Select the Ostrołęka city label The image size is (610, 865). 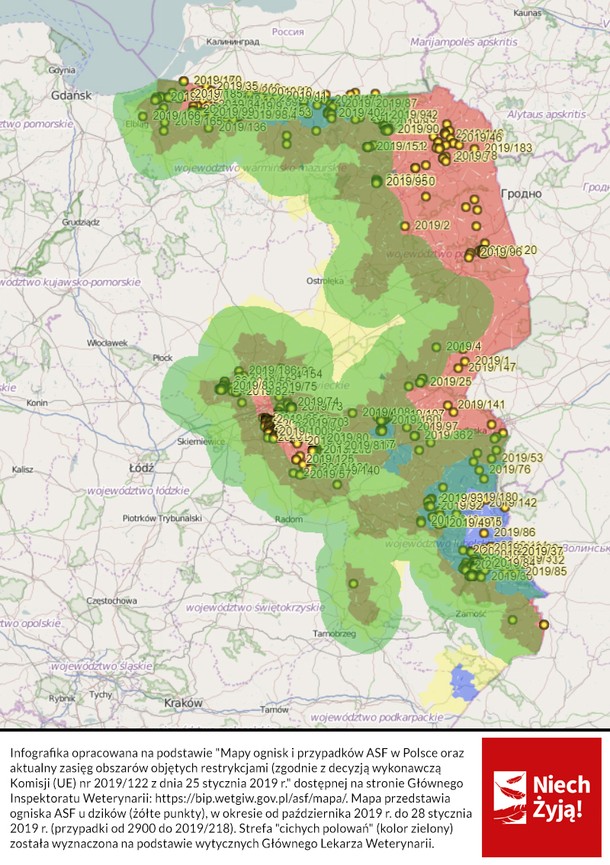click(325, 281)
